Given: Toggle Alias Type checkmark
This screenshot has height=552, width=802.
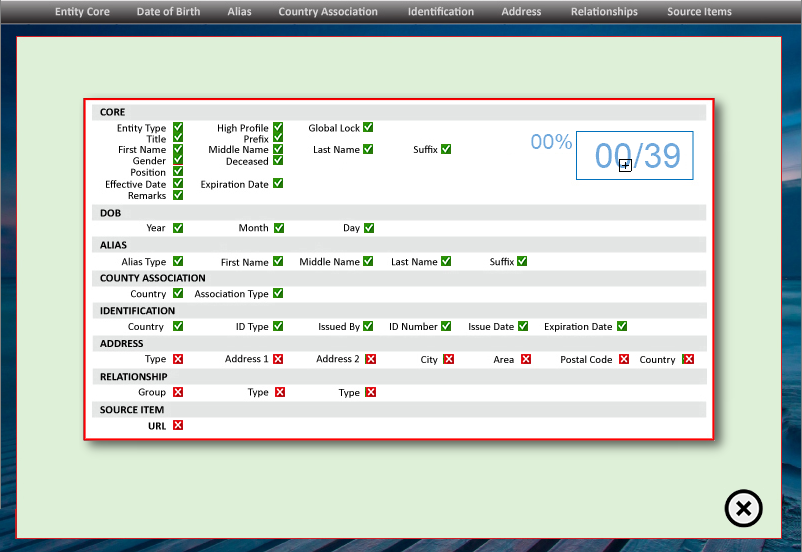Looking at the screenshot, I should coord(177,261).
